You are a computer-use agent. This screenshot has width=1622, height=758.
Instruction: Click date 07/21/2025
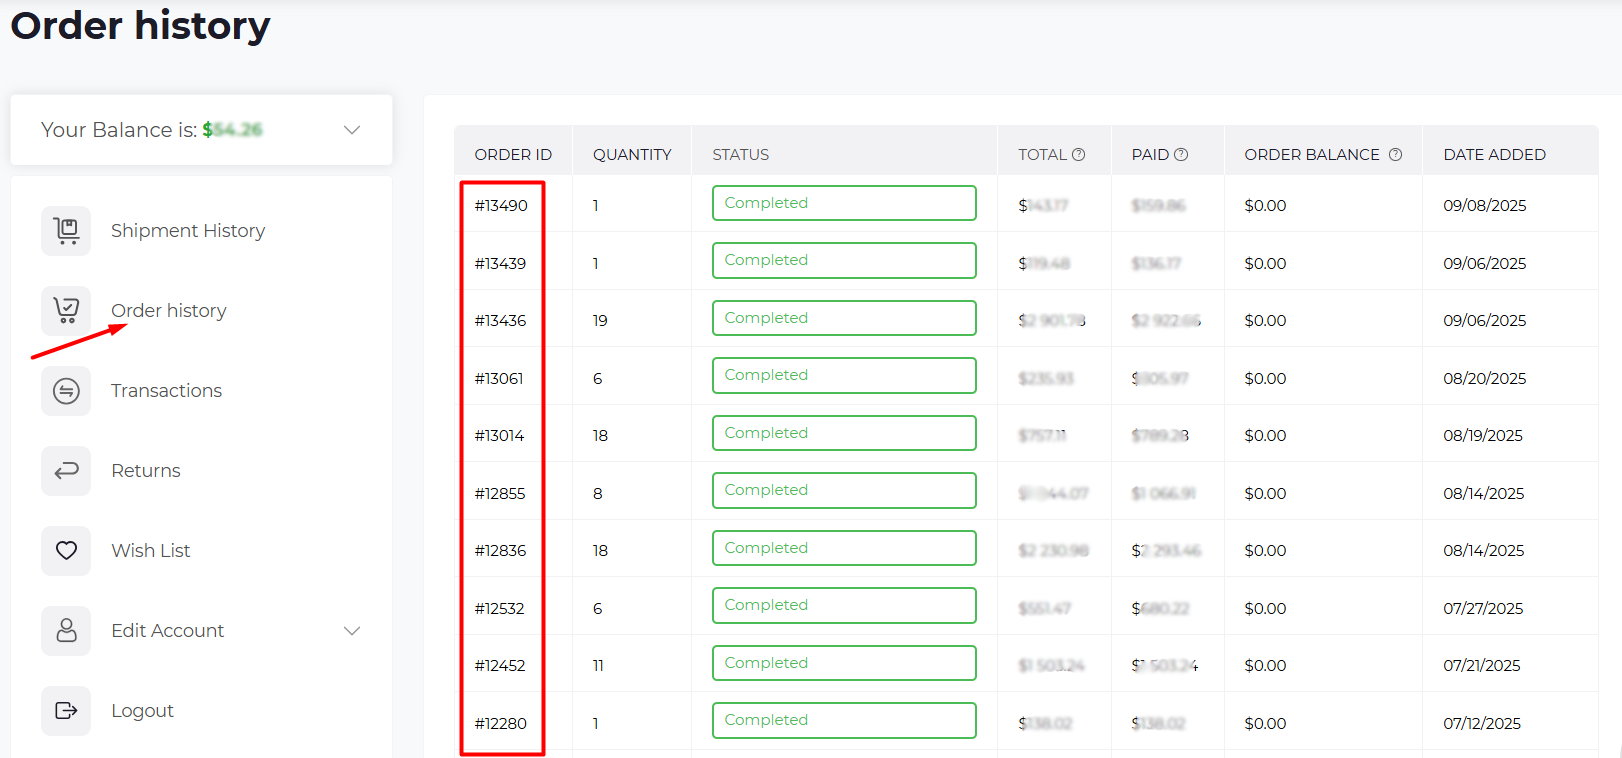[1482, 666]
